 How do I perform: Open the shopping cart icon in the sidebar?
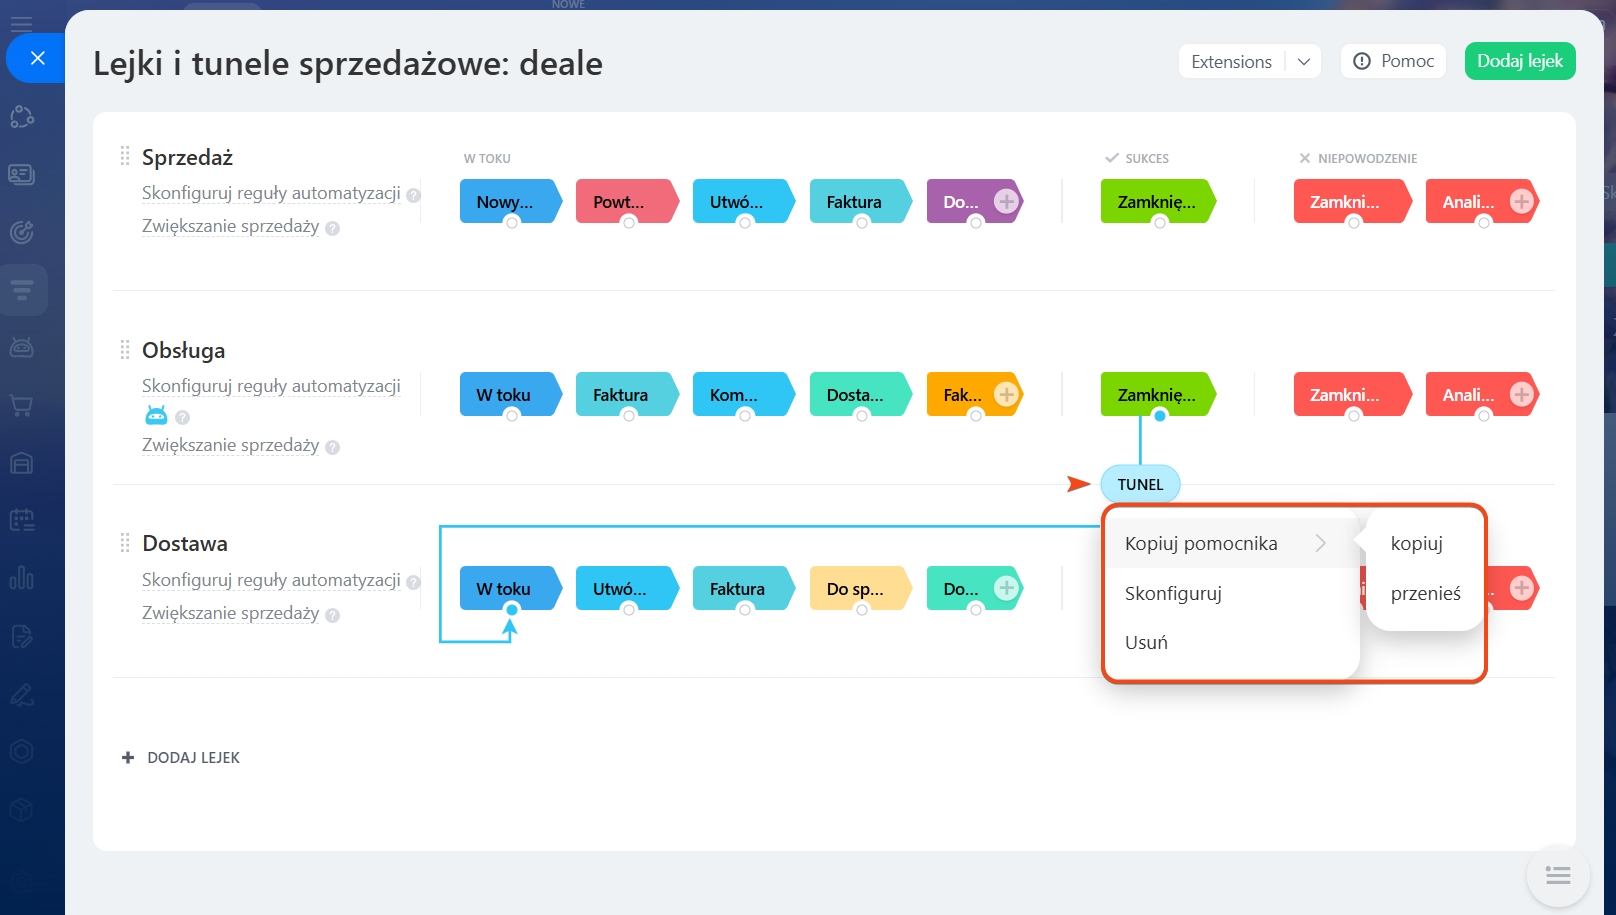21,405
